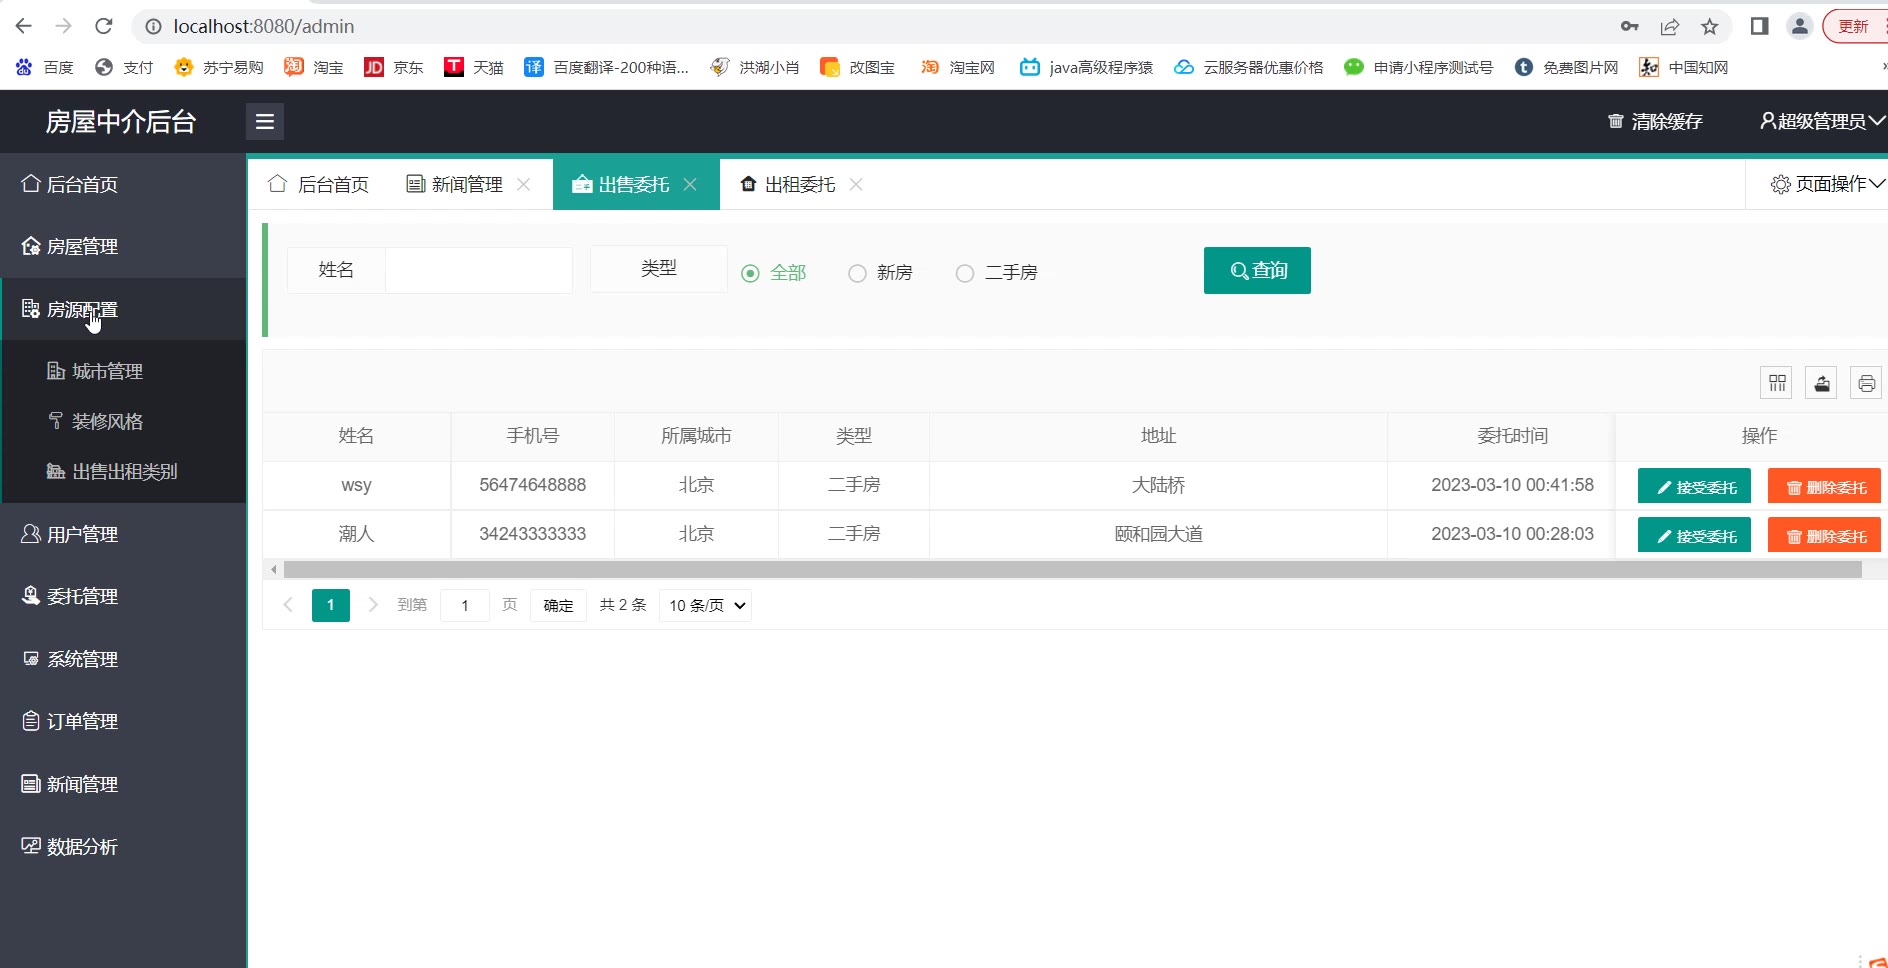Focus the 姓名 search input field
The height and width of the screenshot is (968, 1888).
click(479, 270)
